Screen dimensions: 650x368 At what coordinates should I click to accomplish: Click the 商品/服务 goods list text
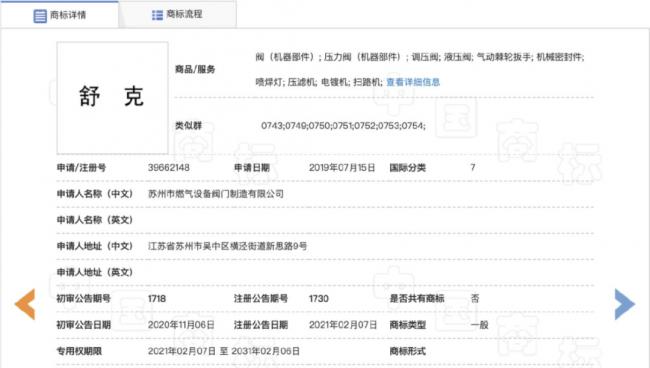(x=420, y=69)
